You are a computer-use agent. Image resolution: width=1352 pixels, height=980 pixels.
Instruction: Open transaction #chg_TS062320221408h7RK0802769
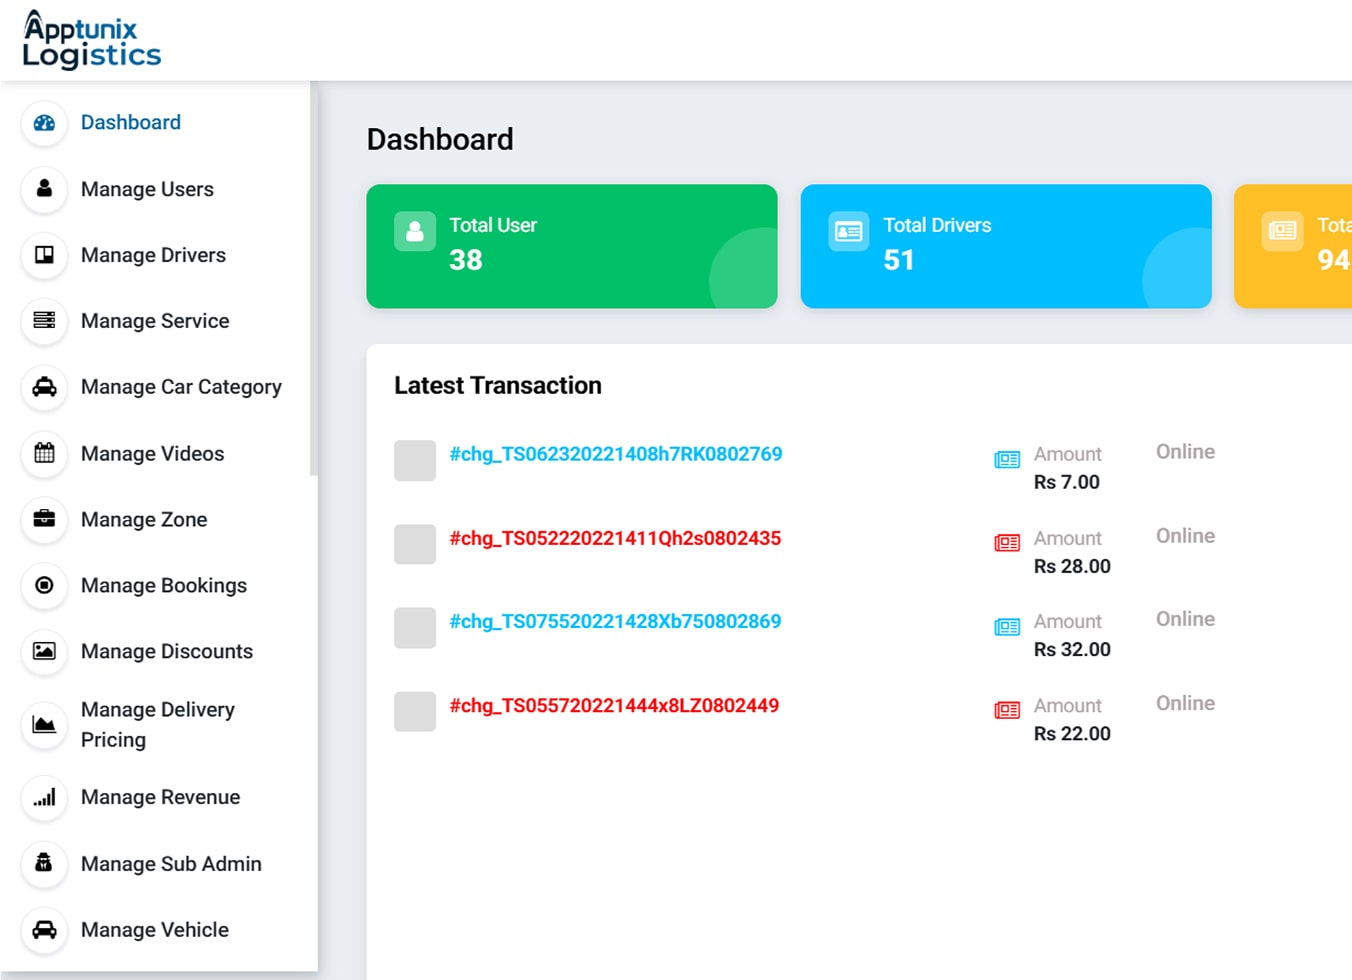pyautogui.click(x=615, y=454)
